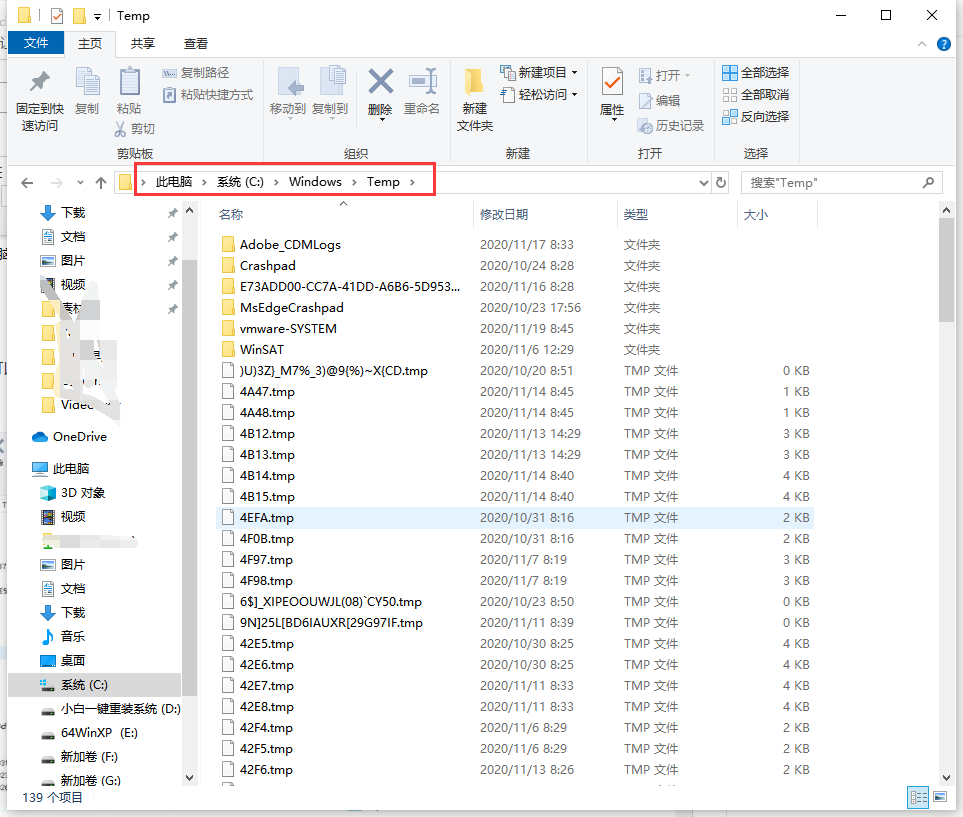Click Invert selection button

pos(755,116)
